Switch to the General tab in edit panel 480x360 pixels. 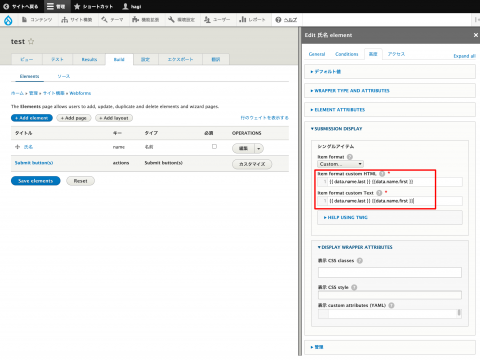pyautogui.click(x=317, y=54)
